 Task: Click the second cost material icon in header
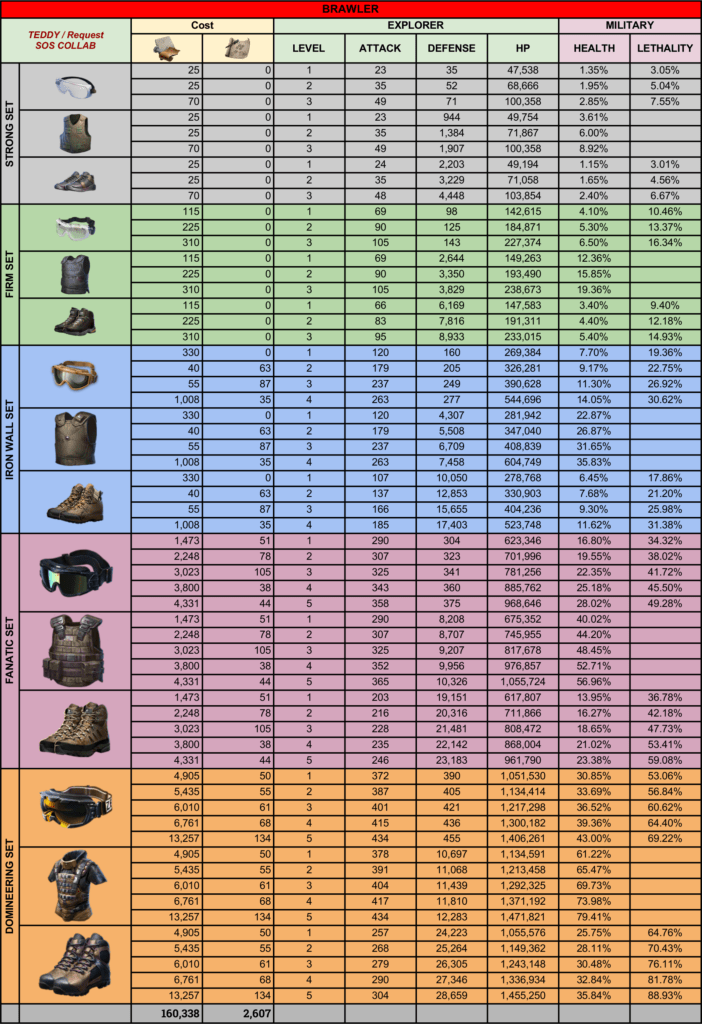[237, 47]
